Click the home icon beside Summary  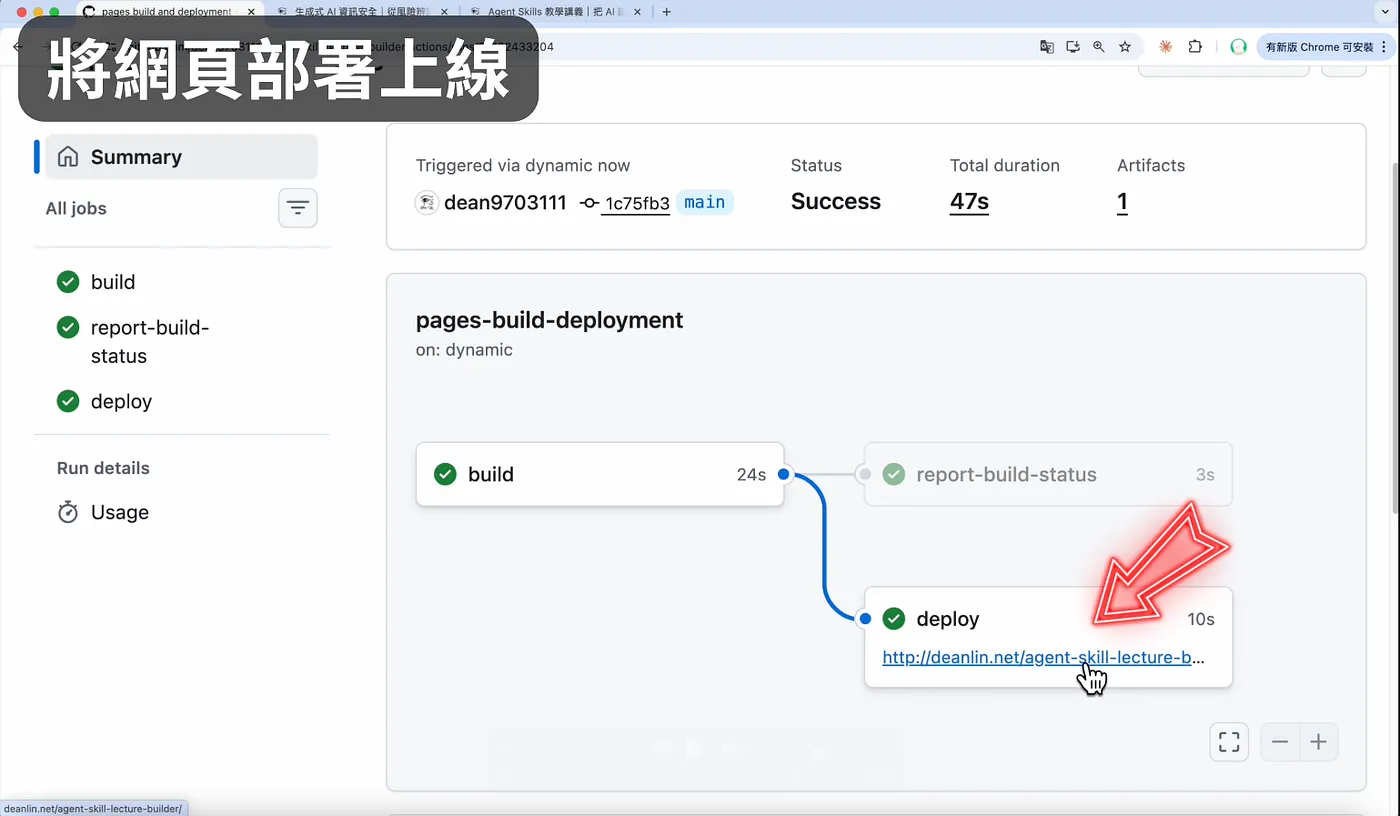pos(68,157)
